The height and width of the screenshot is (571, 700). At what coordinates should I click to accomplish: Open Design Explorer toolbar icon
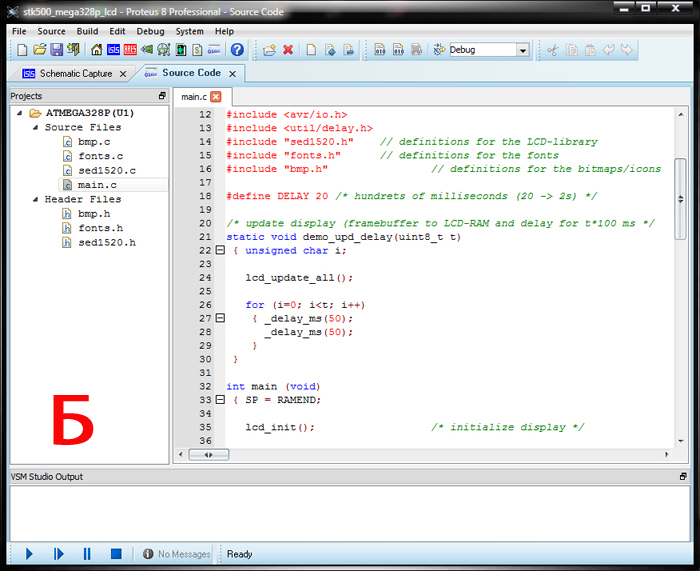point(181,50)
